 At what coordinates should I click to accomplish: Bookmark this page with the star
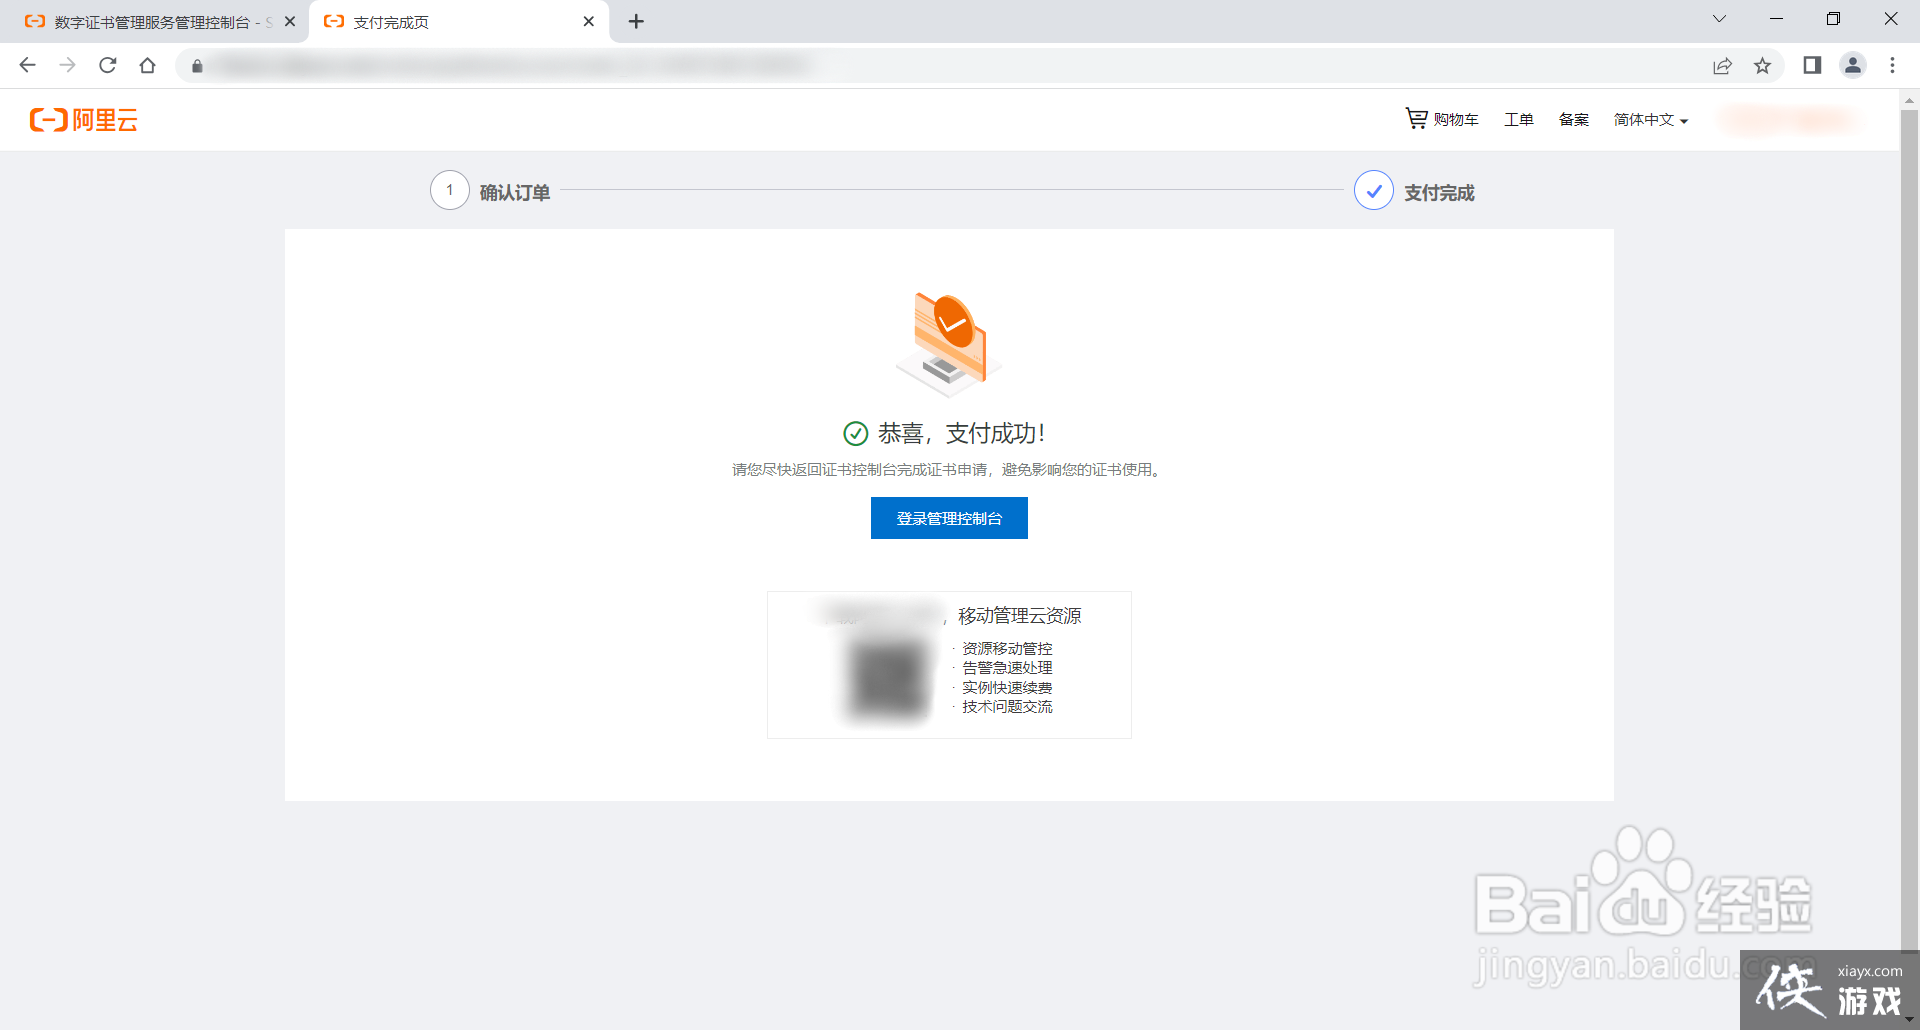pyautogui.click(x=1762, y=66)
